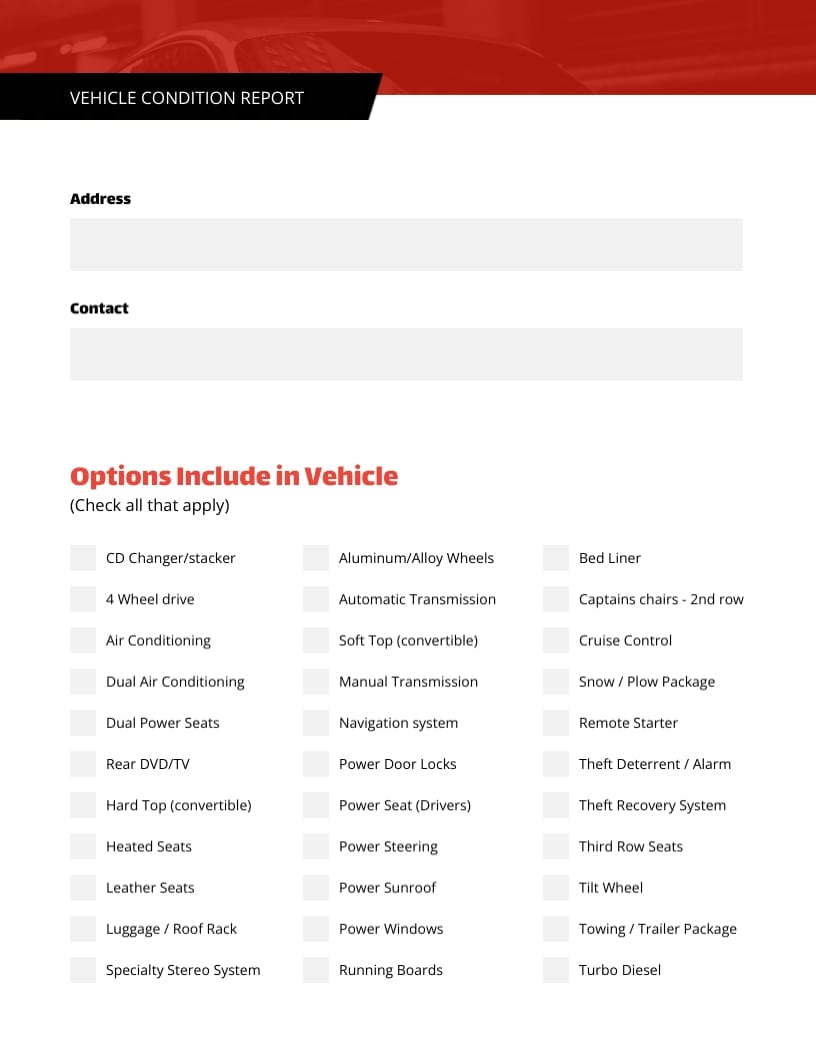The image size is (816, 1056).
Task: Tick the 4 Wheel drive checkbox
Action: click(83, 599)
